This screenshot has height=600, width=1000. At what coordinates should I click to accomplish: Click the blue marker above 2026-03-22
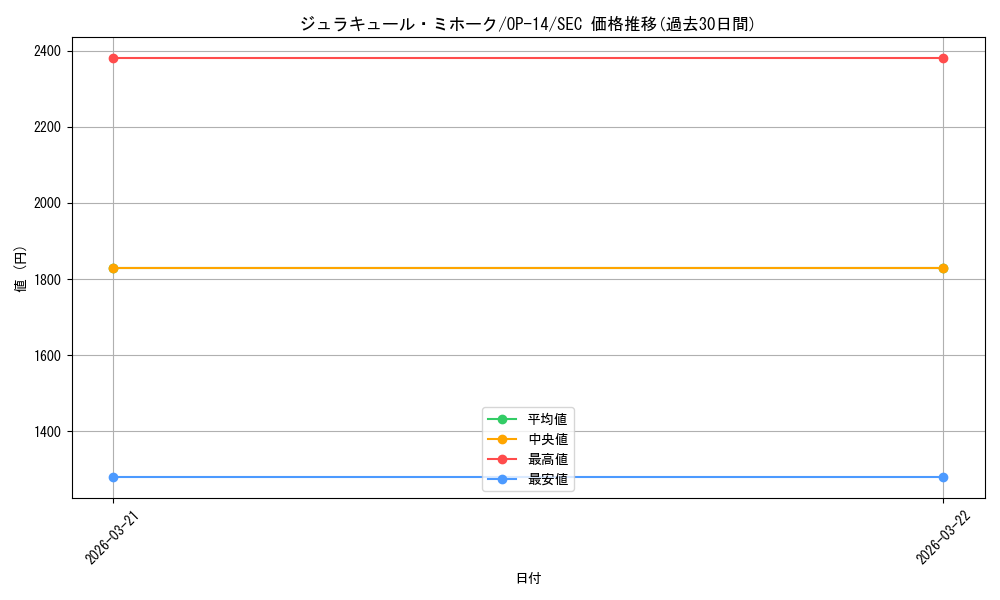pyautogui.click(x=945, y=477)
